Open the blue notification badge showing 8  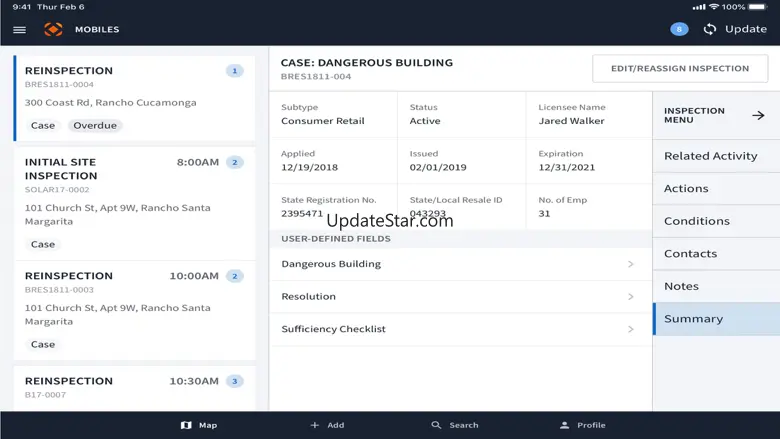point(679,29)
